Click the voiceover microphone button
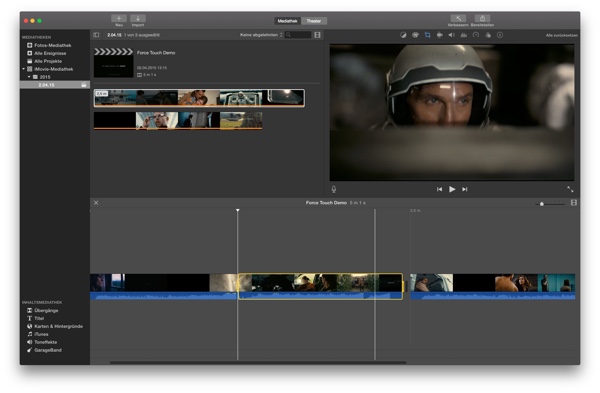 [x=334, y=189]
